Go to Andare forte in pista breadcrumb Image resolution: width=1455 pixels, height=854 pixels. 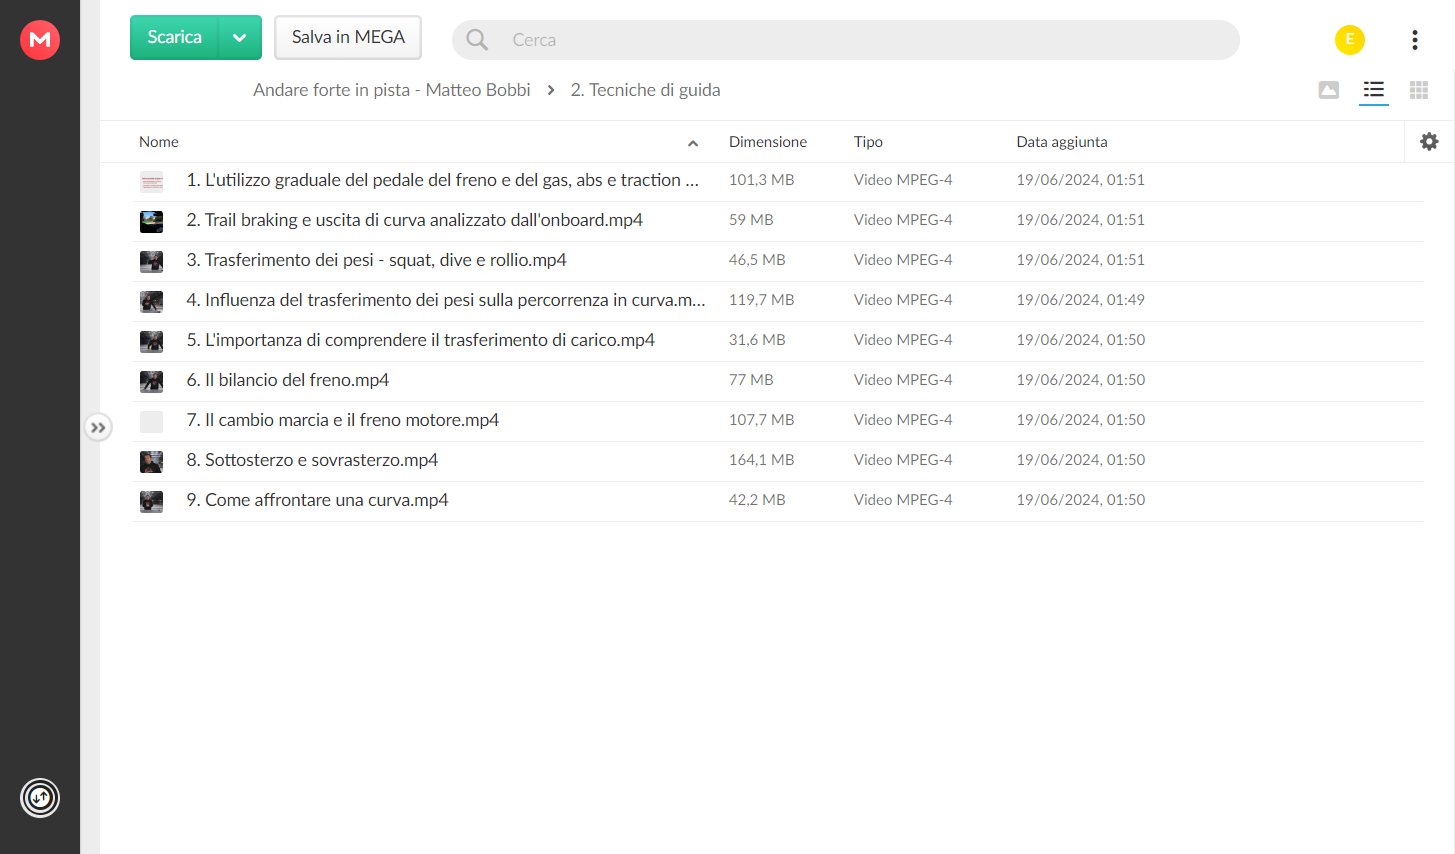pos(391,90)
